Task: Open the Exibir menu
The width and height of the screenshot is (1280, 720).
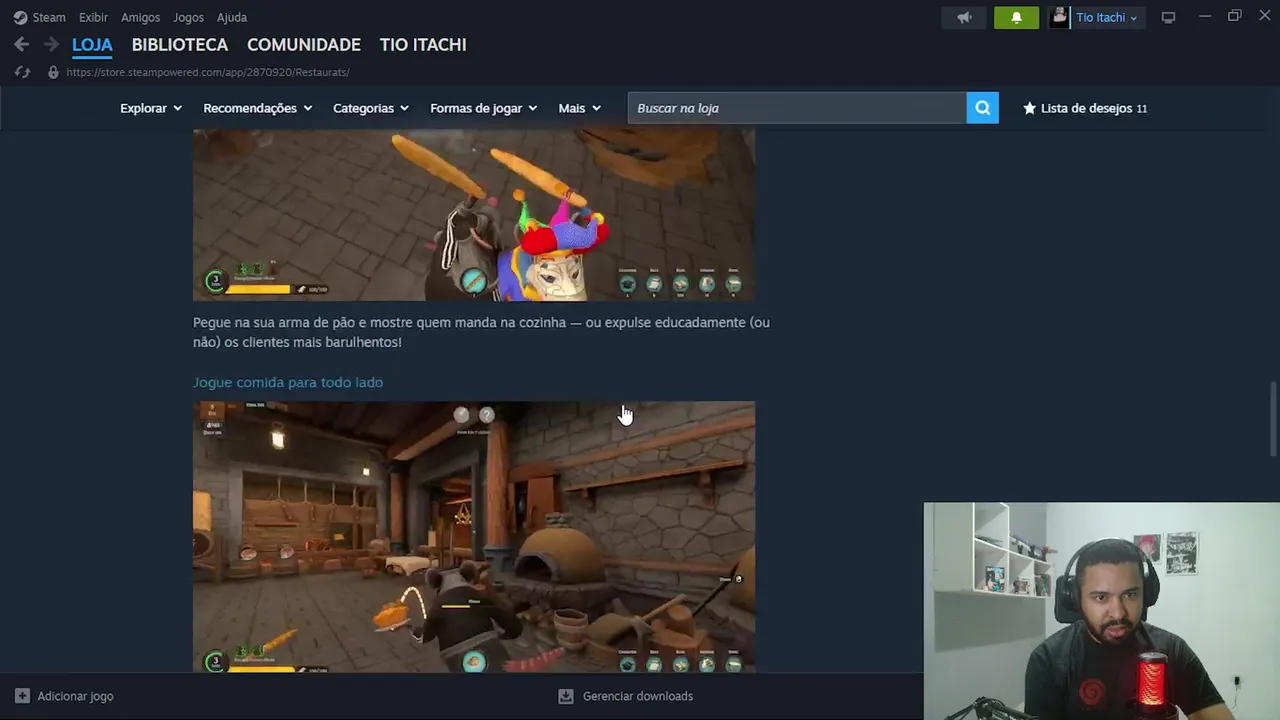Action: tap(93, 17)
